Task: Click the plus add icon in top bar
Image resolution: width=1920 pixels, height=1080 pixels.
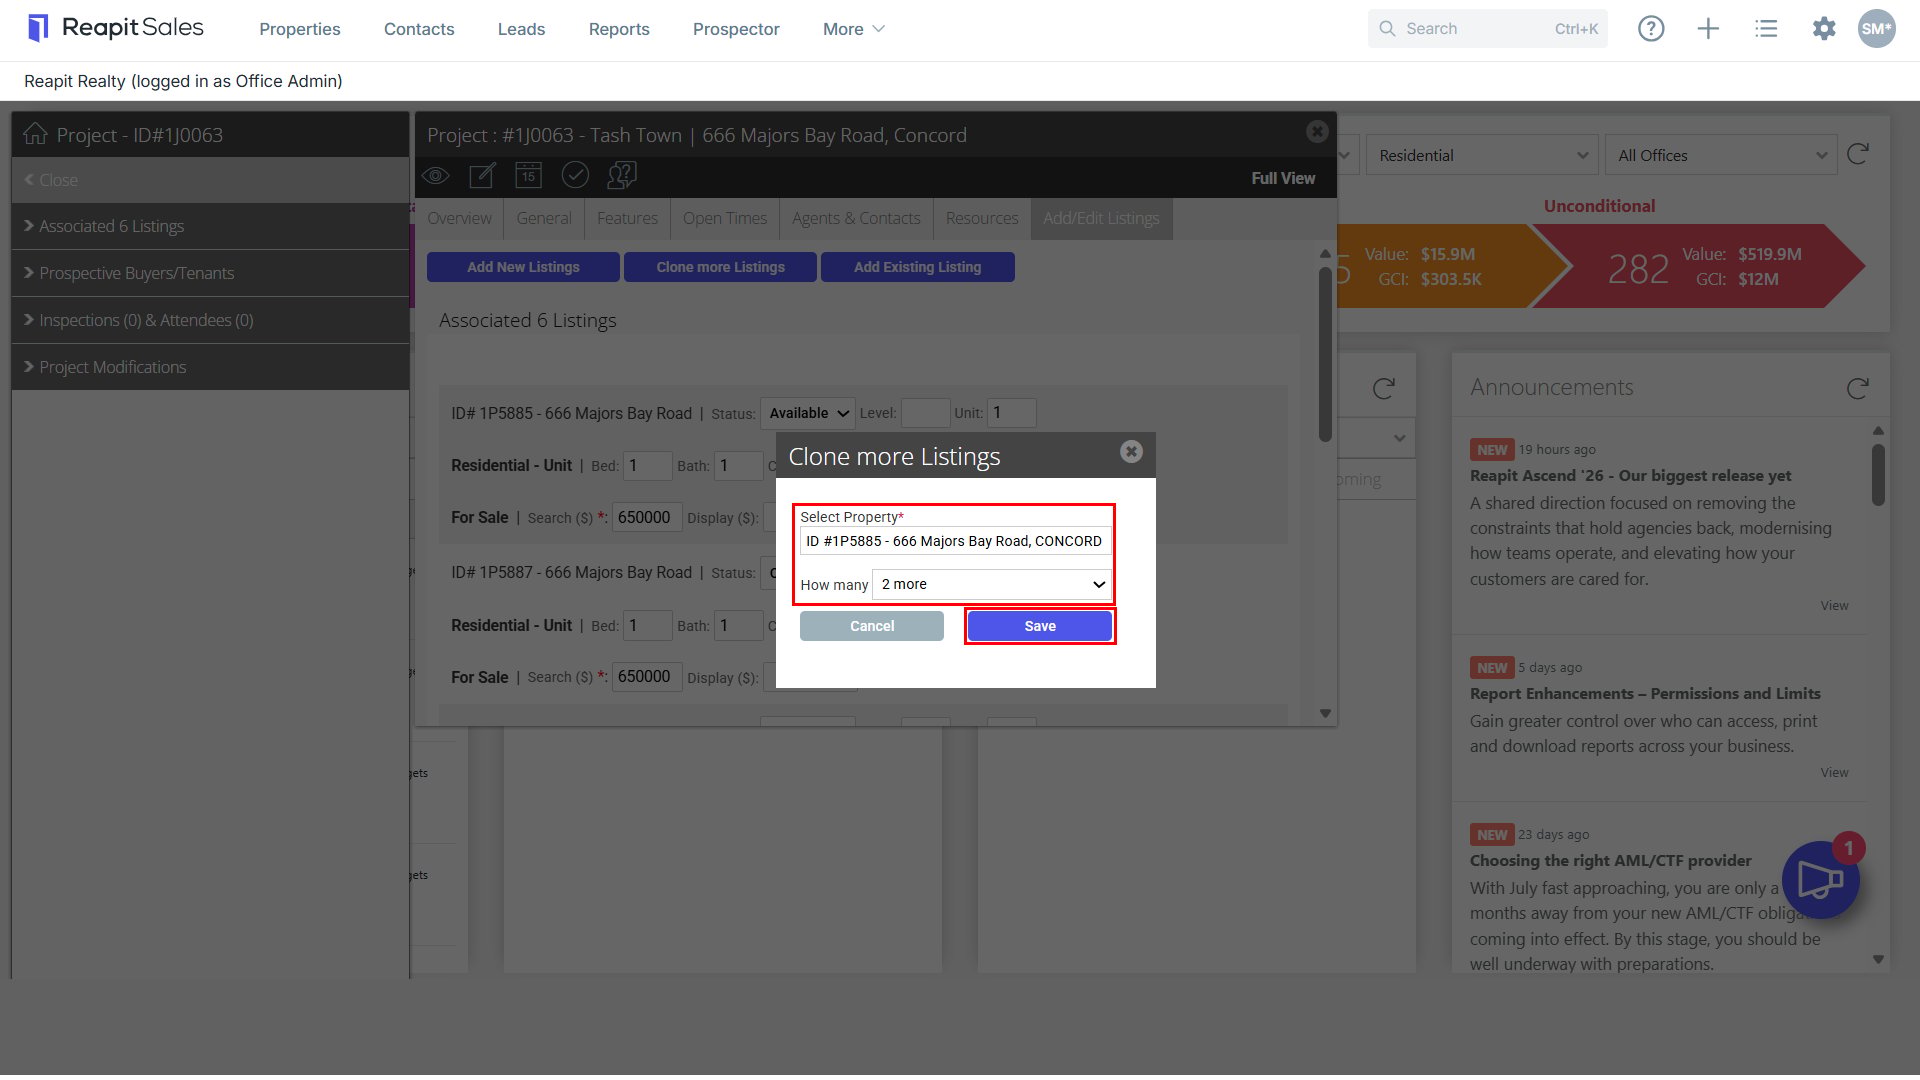Action: pos(1708,29)
